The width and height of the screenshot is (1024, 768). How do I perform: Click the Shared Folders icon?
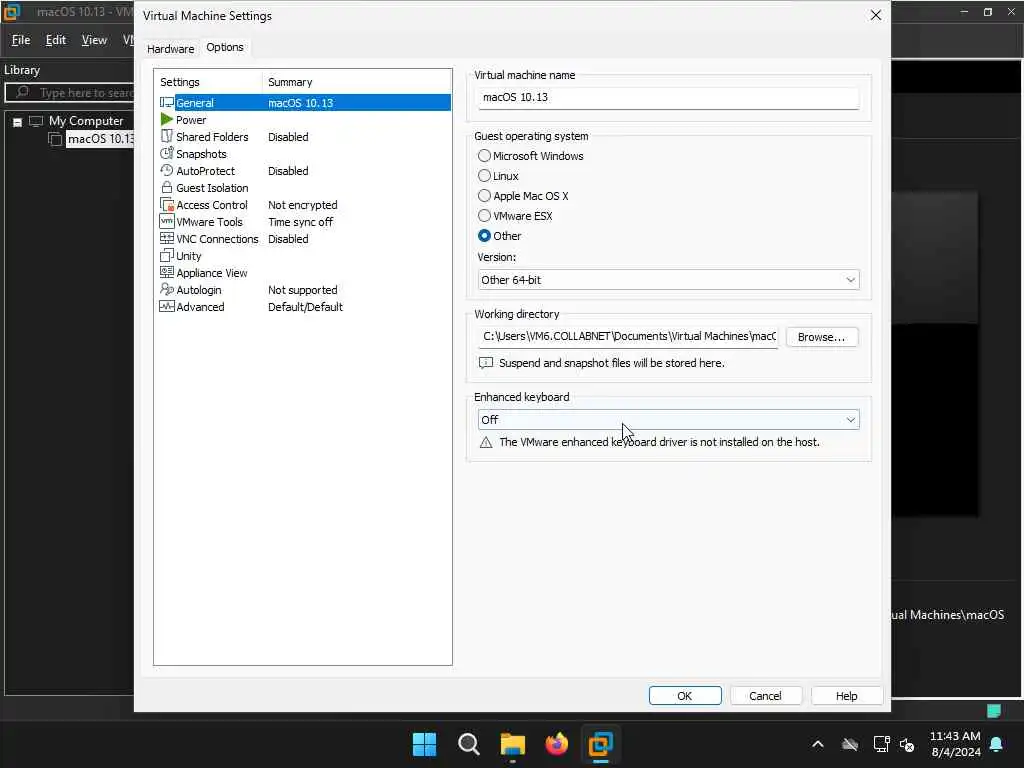pyautogui.click(x=167, y=136)
